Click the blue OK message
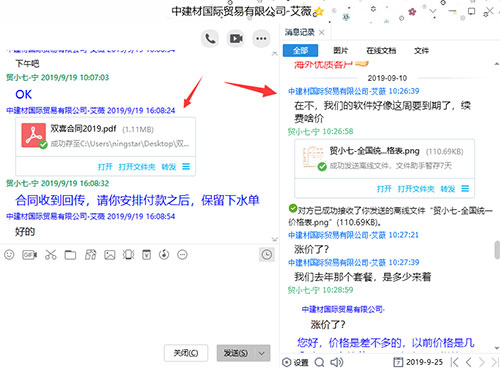Screen dimensions: 500x369 [x=23, y=95]
